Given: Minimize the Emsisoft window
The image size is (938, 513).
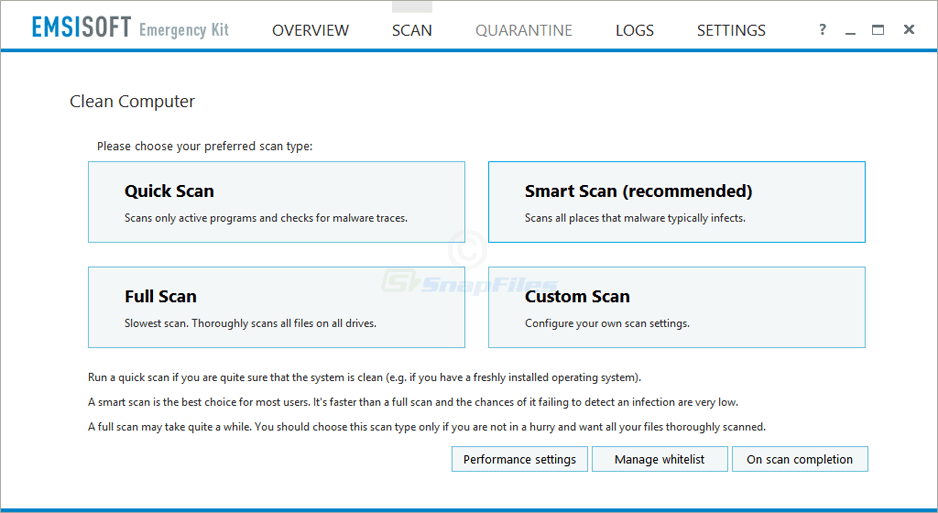Looking at the screenshot, I should tap(850, 31).
